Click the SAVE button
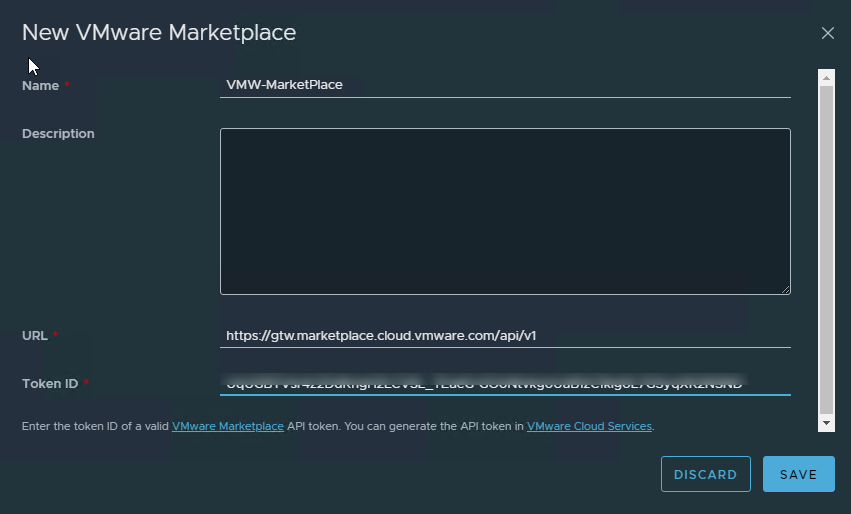The width and height of the screenshot is (851, 514). (798, 474)
